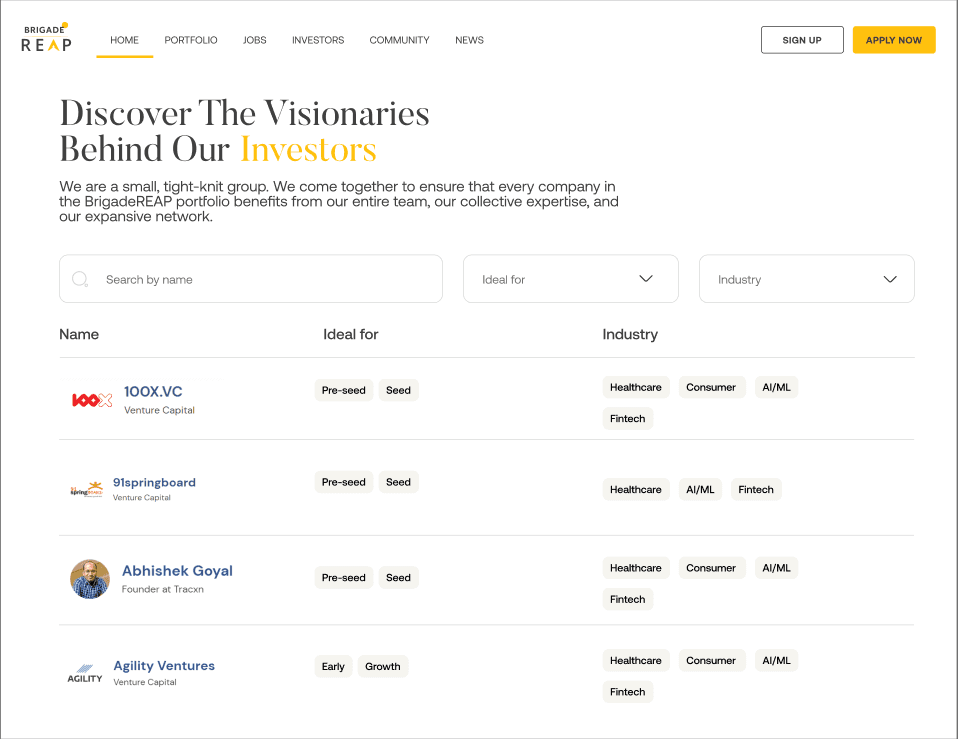Click the Industry column header
The image size is (958, 739).
tap(630, 334)
